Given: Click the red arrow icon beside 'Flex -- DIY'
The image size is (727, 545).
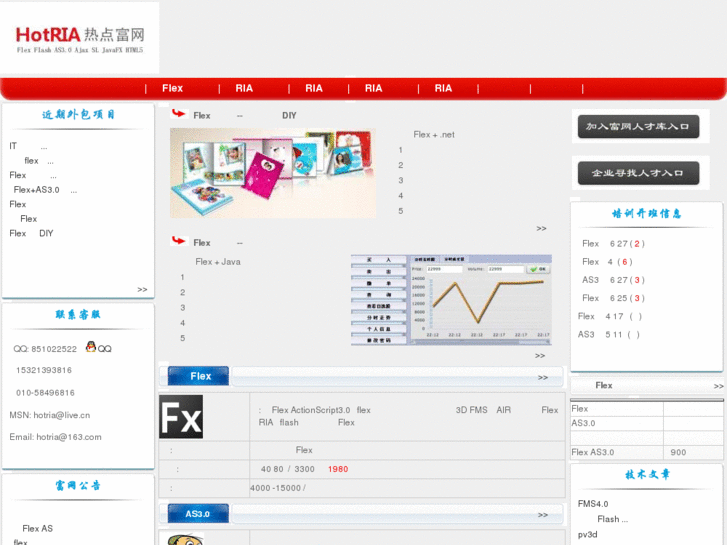Looking at the screenshot, I should [179, 113].
